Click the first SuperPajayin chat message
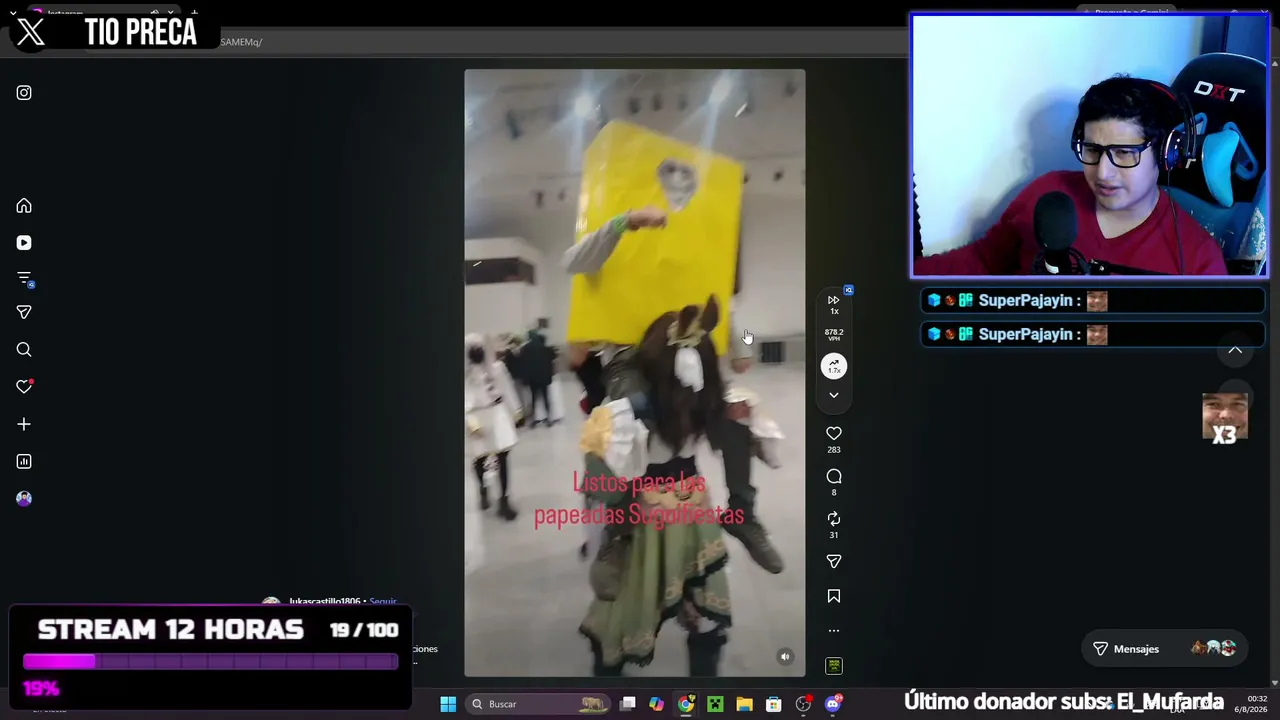The height and width of the screenshot is (720, 1280). 1092,301
